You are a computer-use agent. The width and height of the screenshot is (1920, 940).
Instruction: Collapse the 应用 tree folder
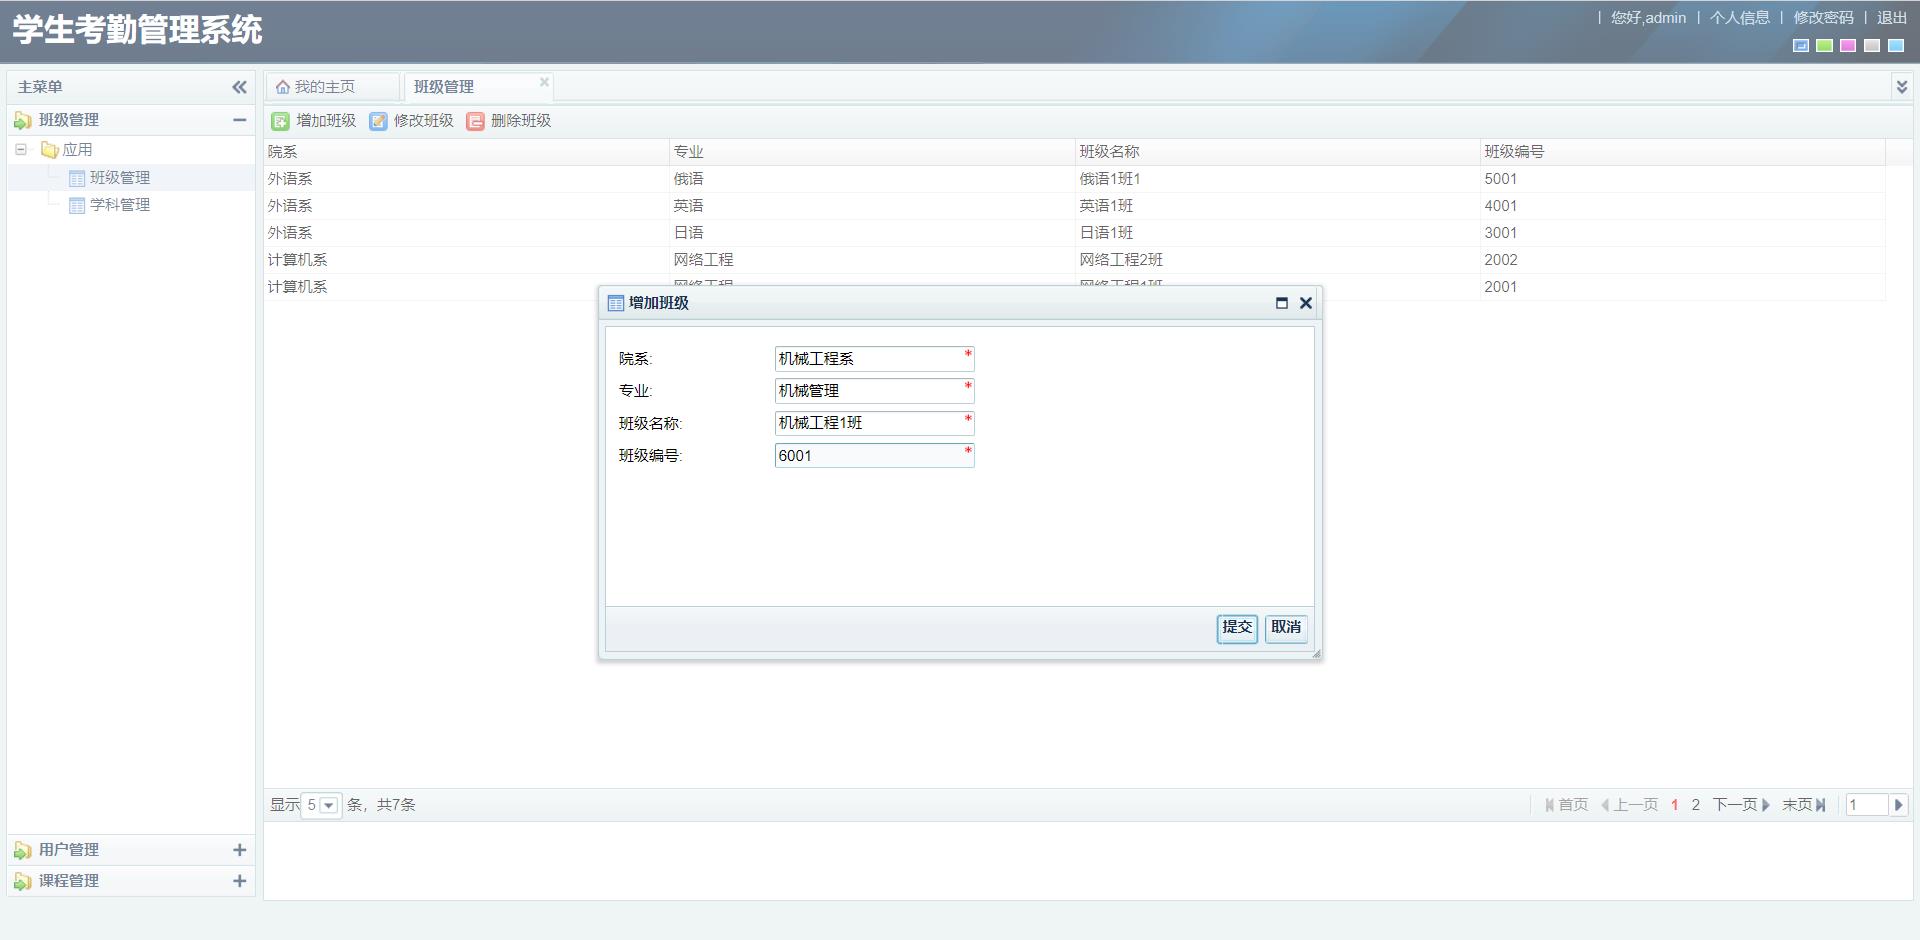(x=21, y=150)
